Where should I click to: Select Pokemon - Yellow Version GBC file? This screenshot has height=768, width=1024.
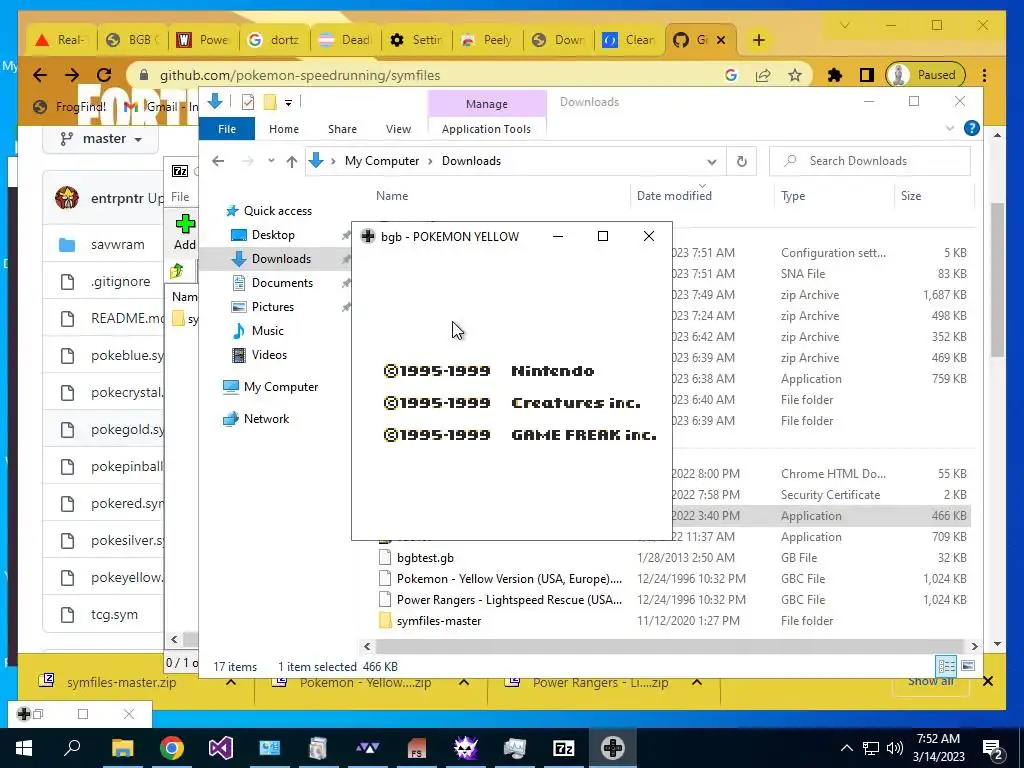[509, 579]
